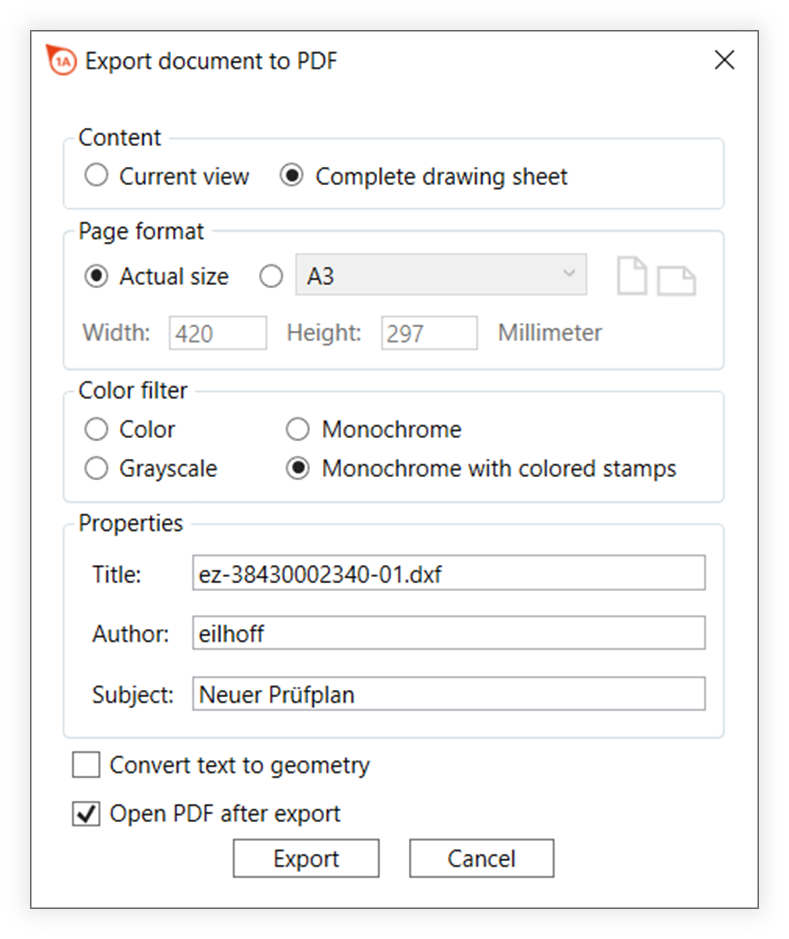Screen dimensions: 789x939
Task: Select Complete drawing sheet option
Action: pos(292,177)
